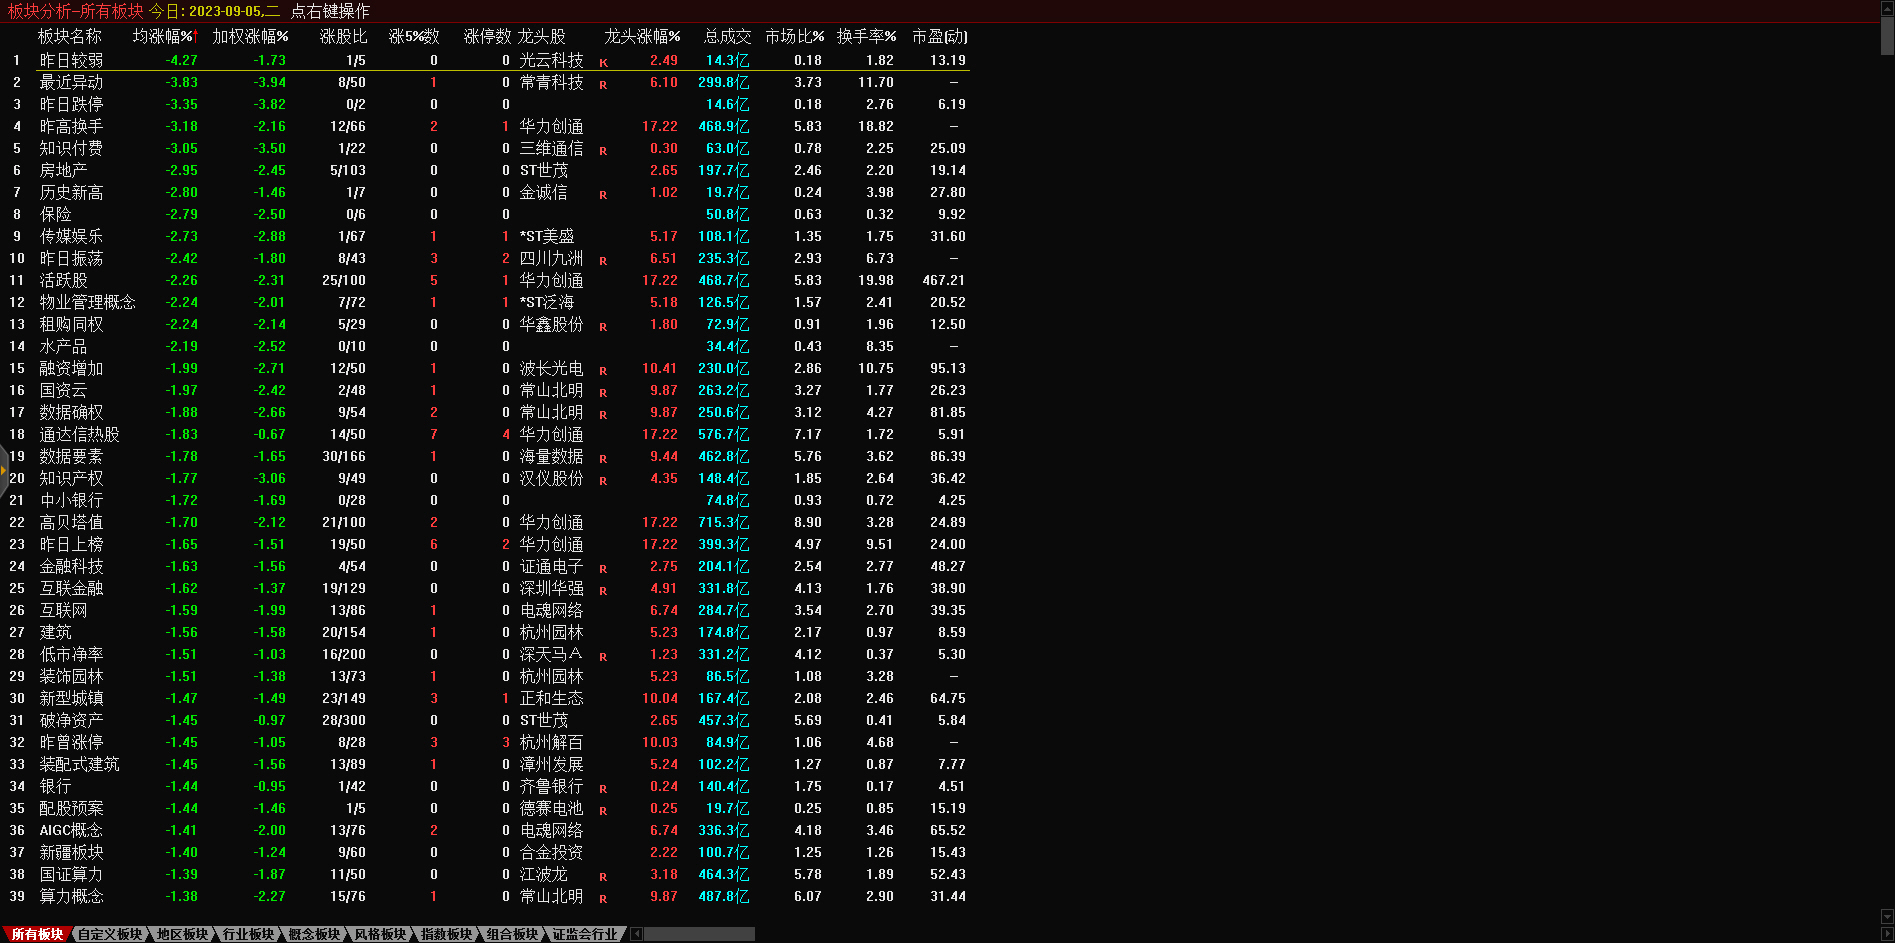Switch to the 行业板块 tab
Image resolution: width=1895 pixels, height=943 pixels.
(248, 934)
